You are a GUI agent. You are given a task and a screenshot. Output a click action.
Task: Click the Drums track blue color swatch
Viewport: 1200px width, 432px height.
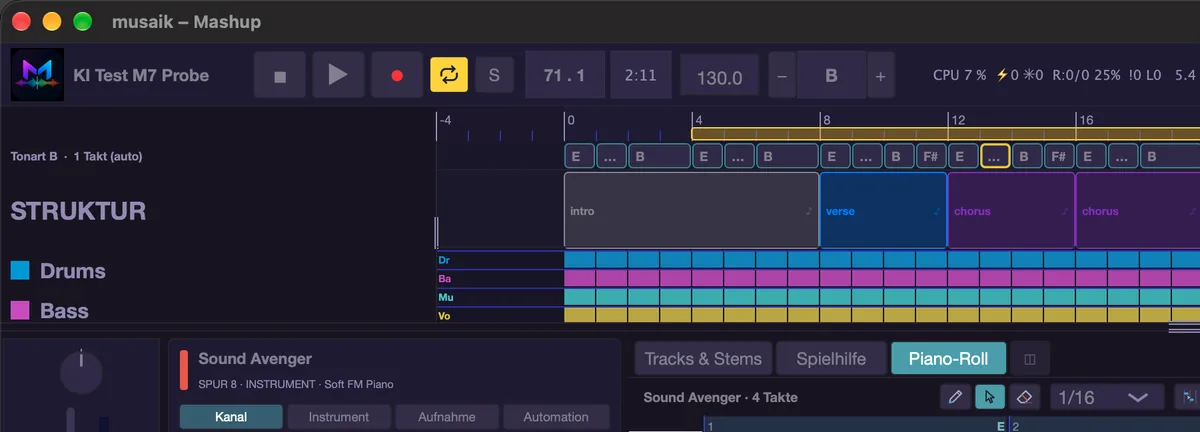(x=20, y=271)
